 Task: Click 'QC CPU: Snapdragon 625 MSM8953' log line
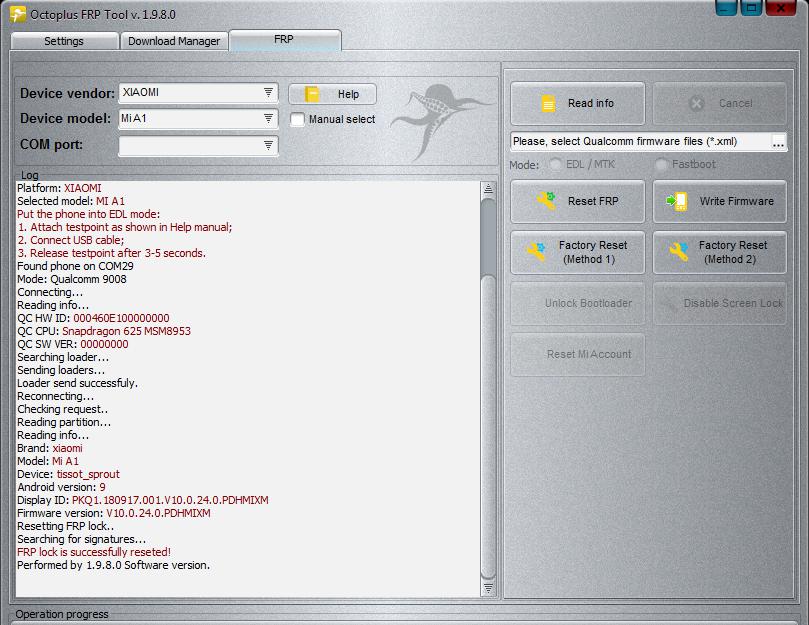[104, 331]
